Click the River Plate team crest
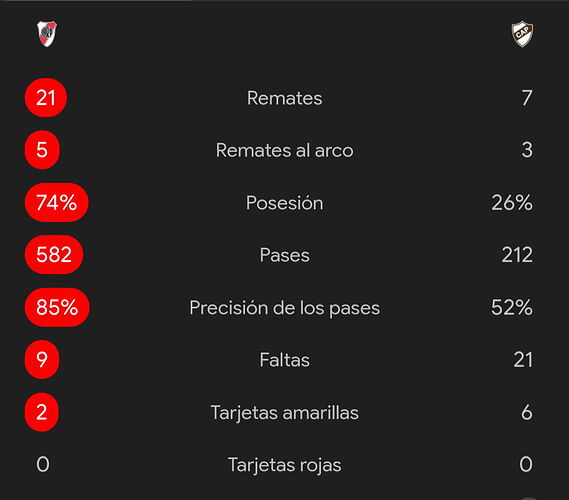569x500 pixels. [x=47, y=34]
